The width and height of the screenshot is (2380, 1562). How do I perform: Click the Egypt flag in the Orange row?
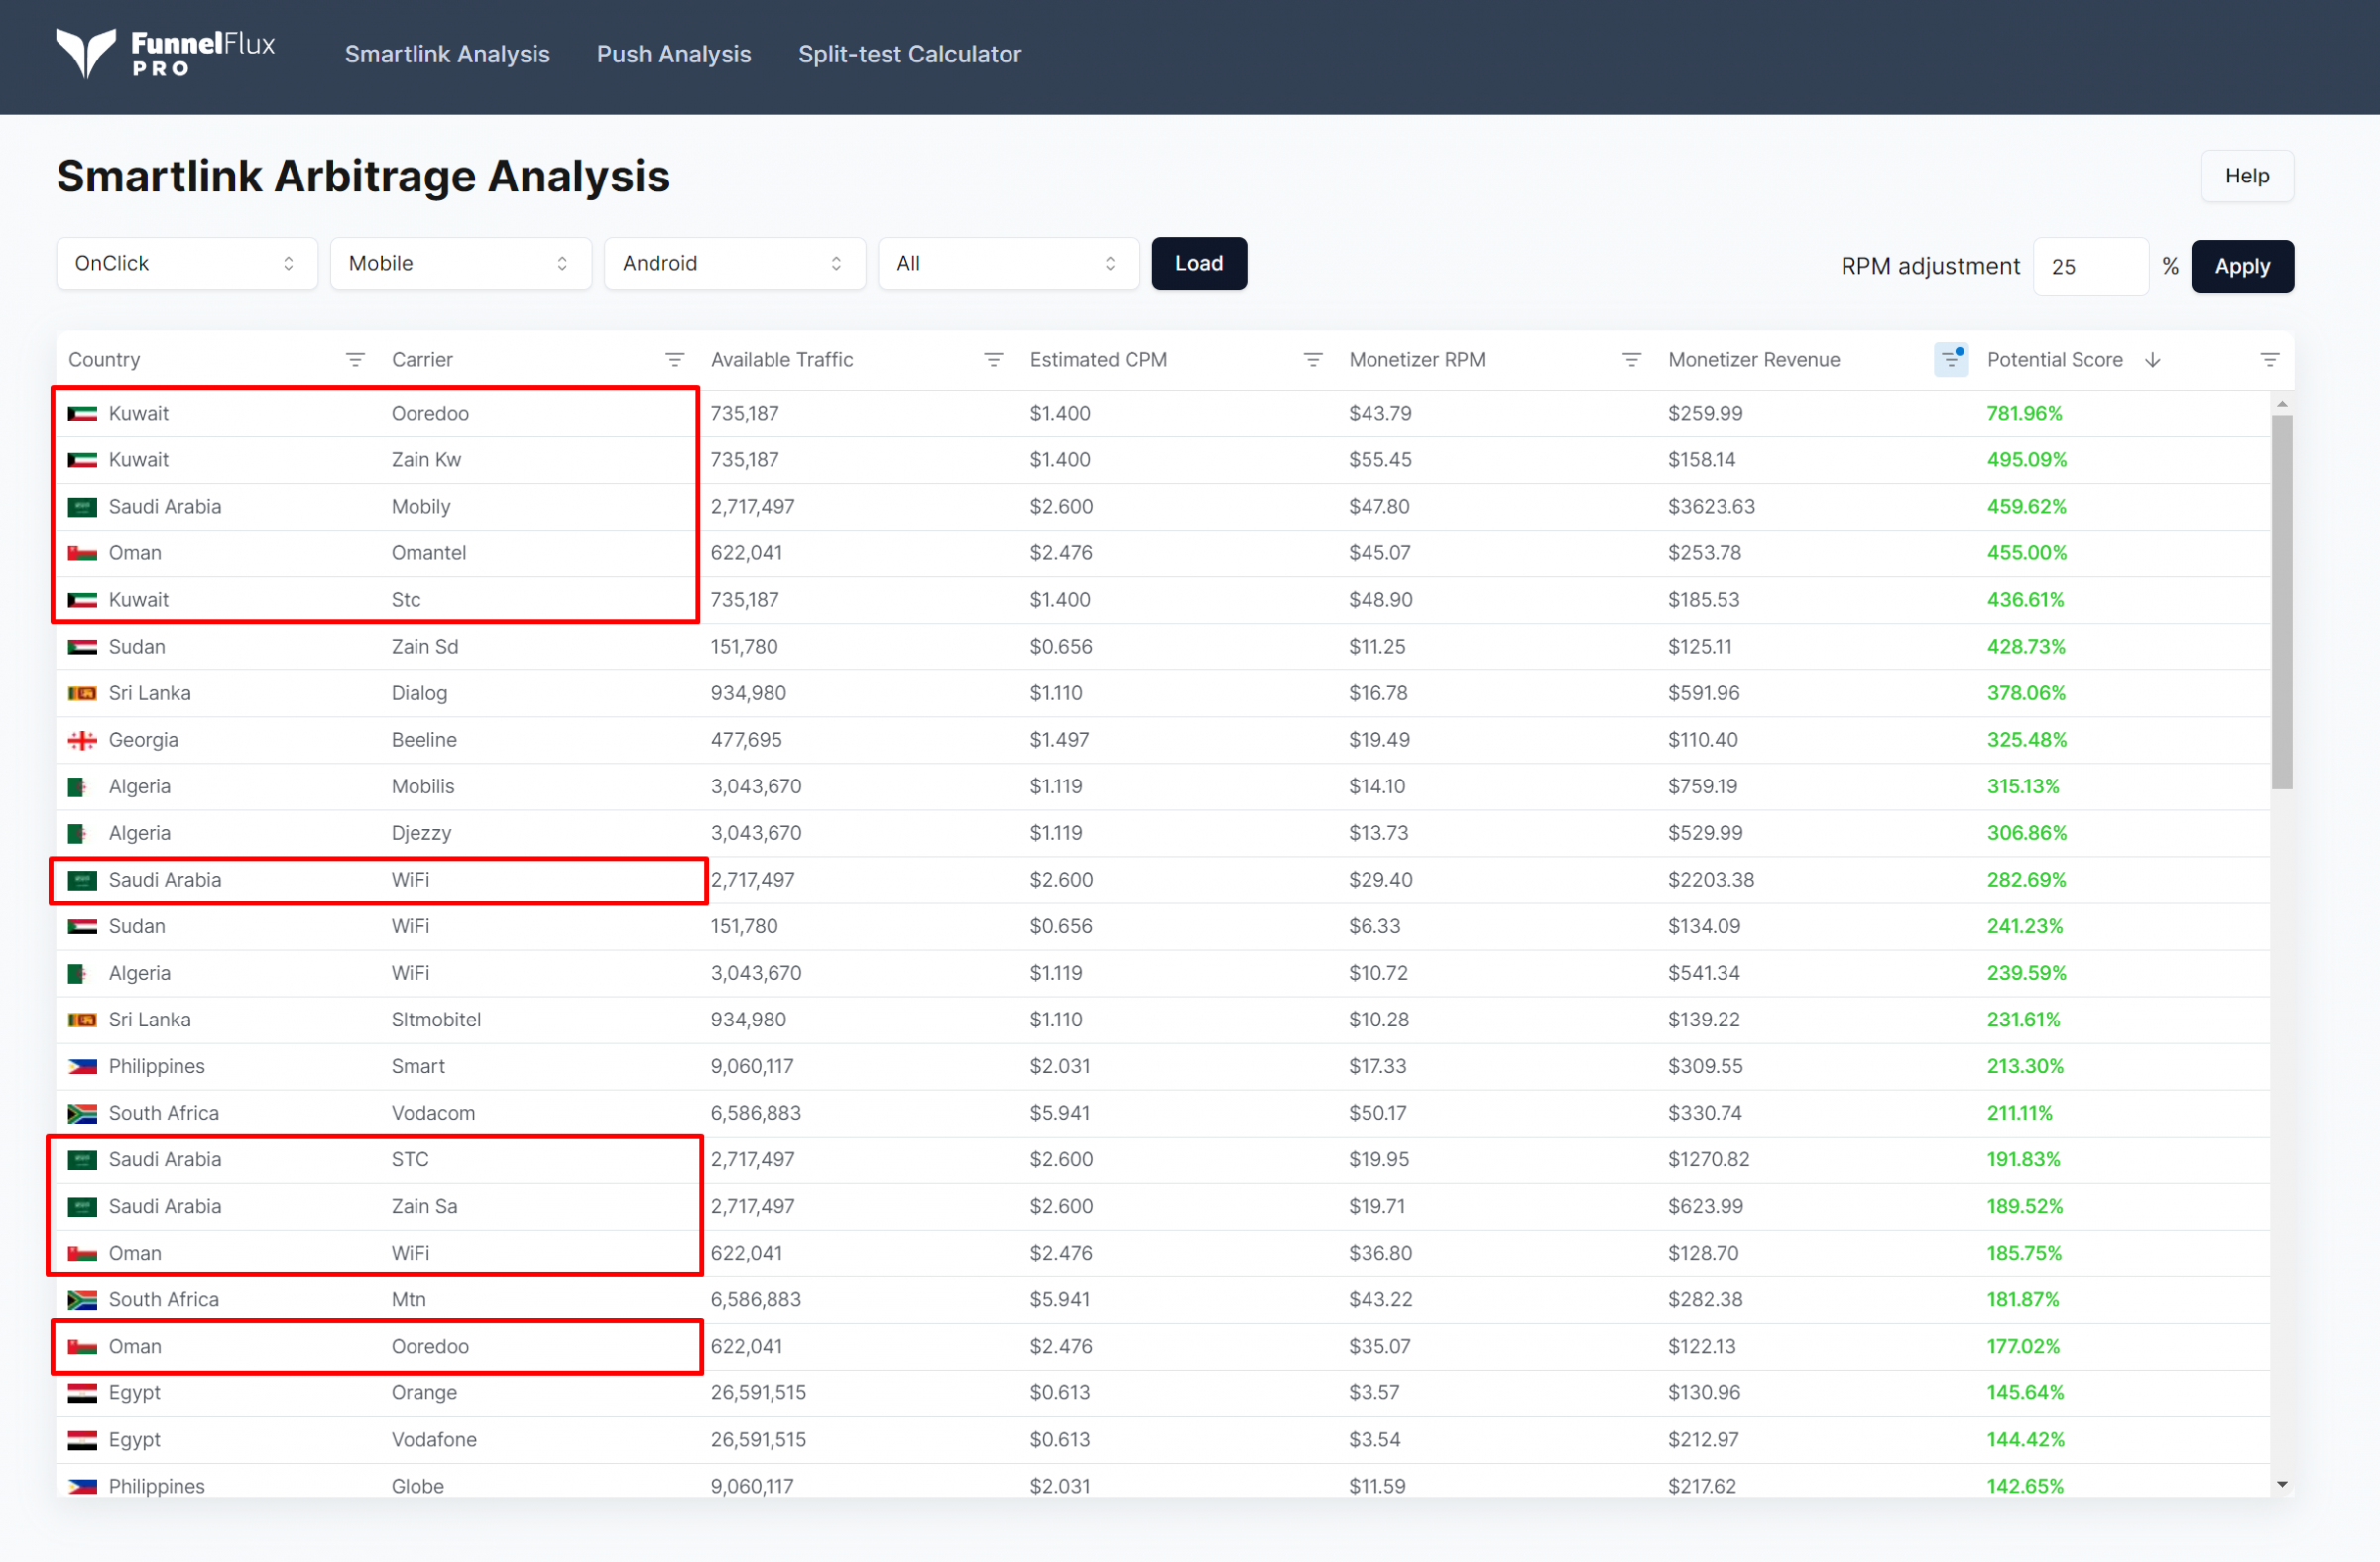click(82, 1393)
